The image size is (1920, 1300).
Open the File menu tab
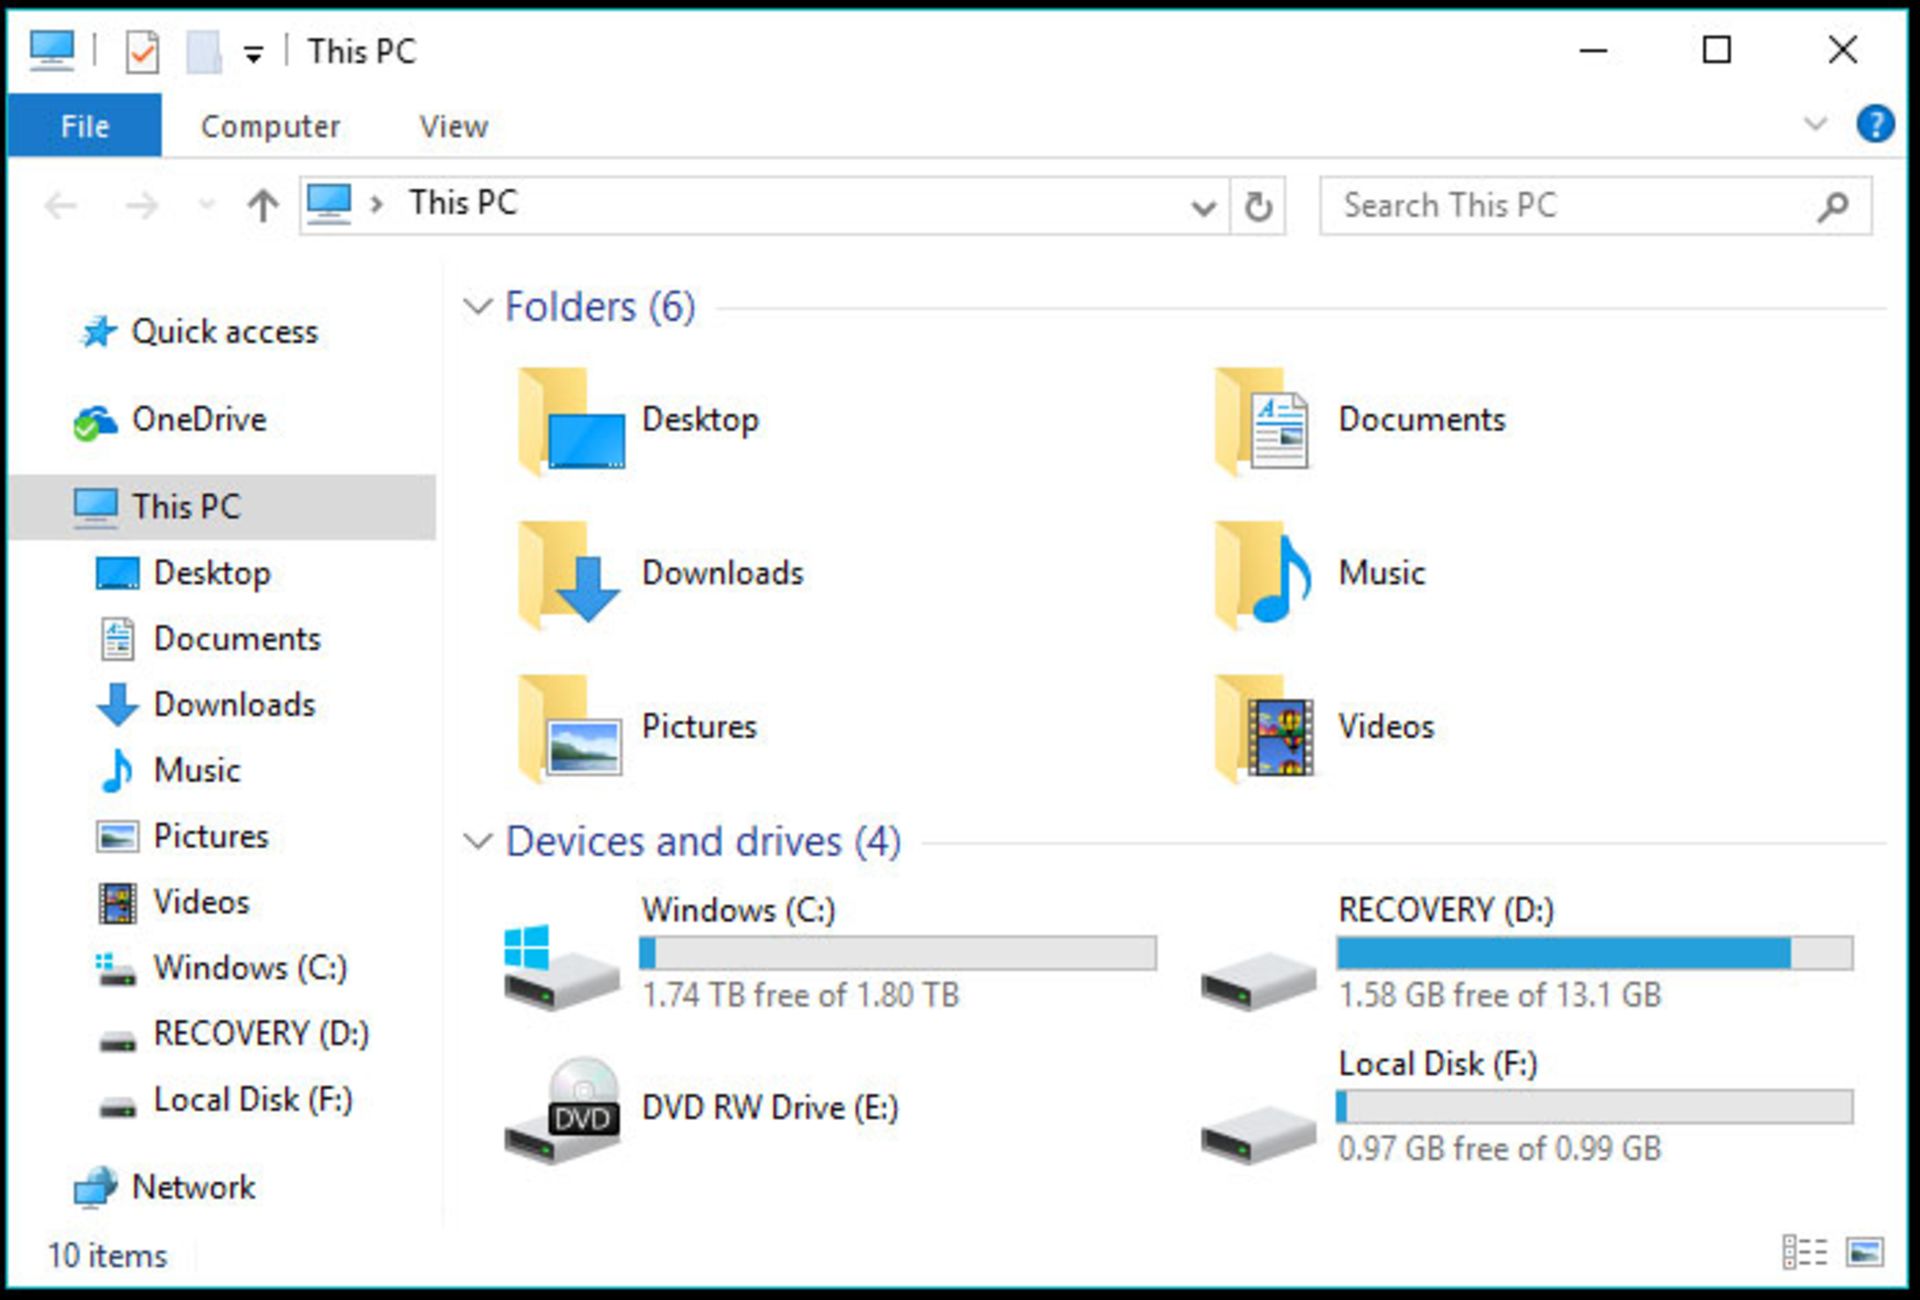click(84, 126)
